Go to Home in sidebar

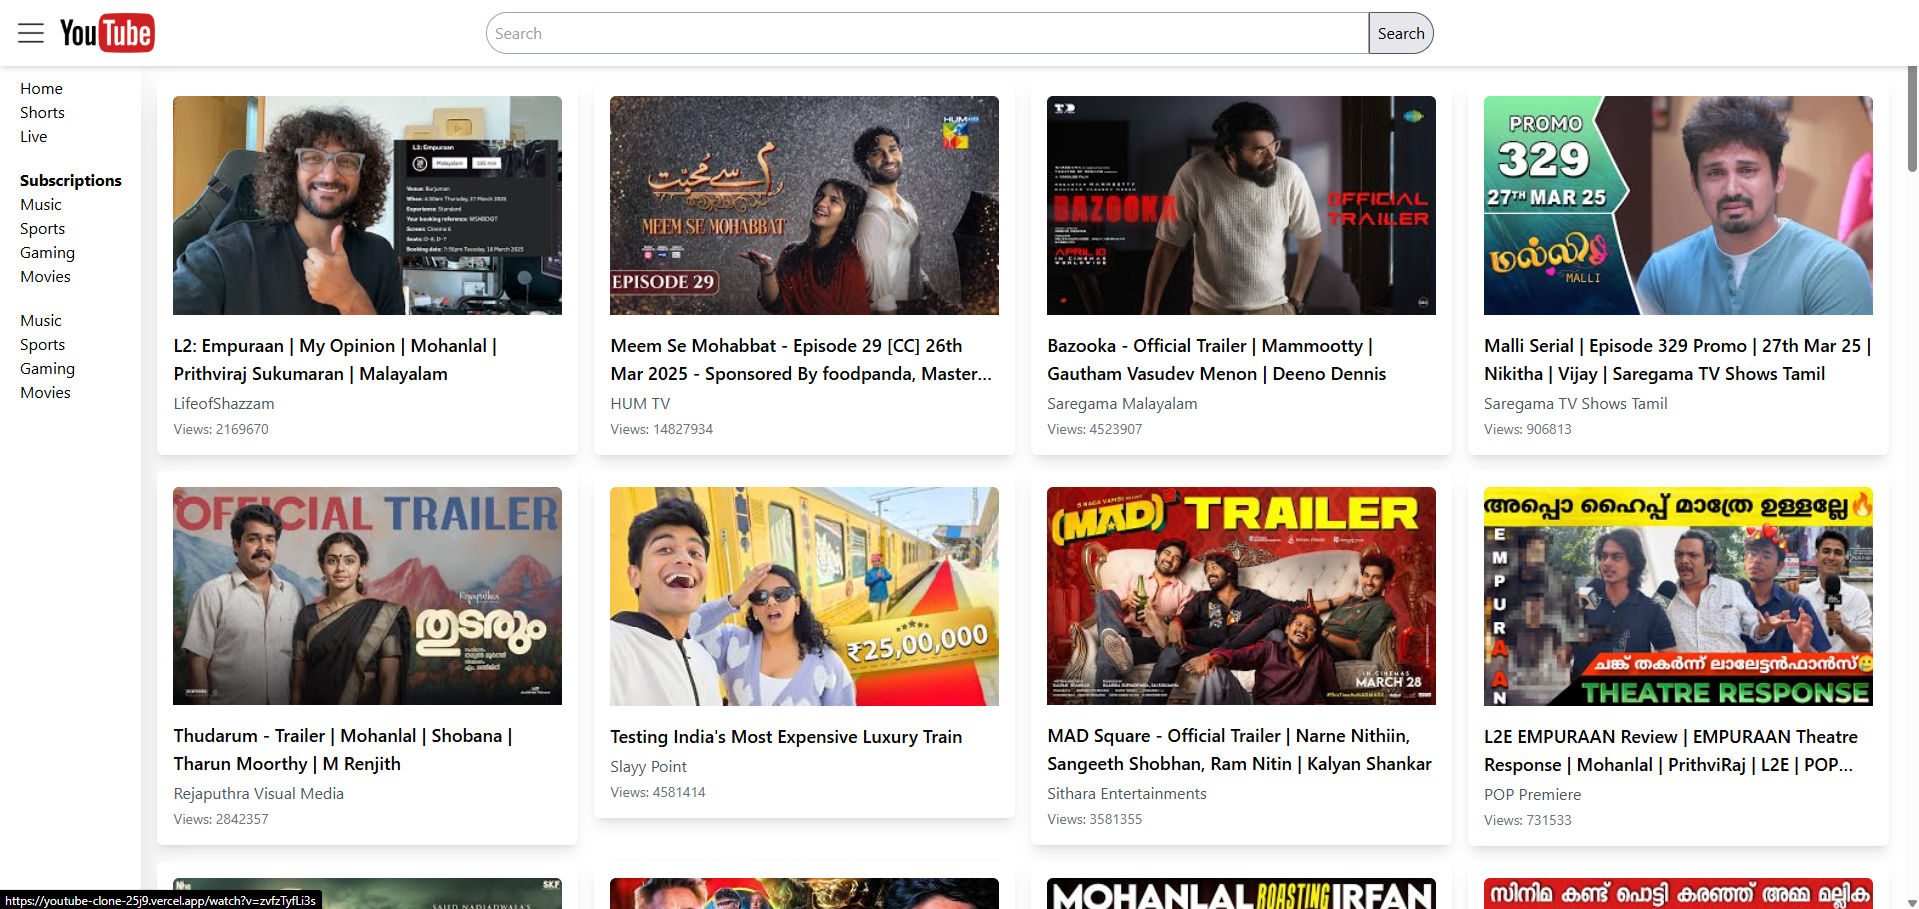click(41, 89)
